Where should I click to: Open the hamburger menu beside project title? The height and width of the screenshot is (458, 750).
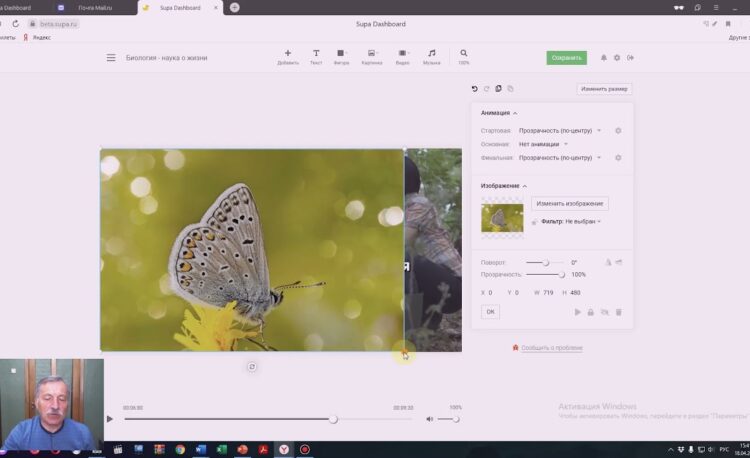(x=111, y=58)
